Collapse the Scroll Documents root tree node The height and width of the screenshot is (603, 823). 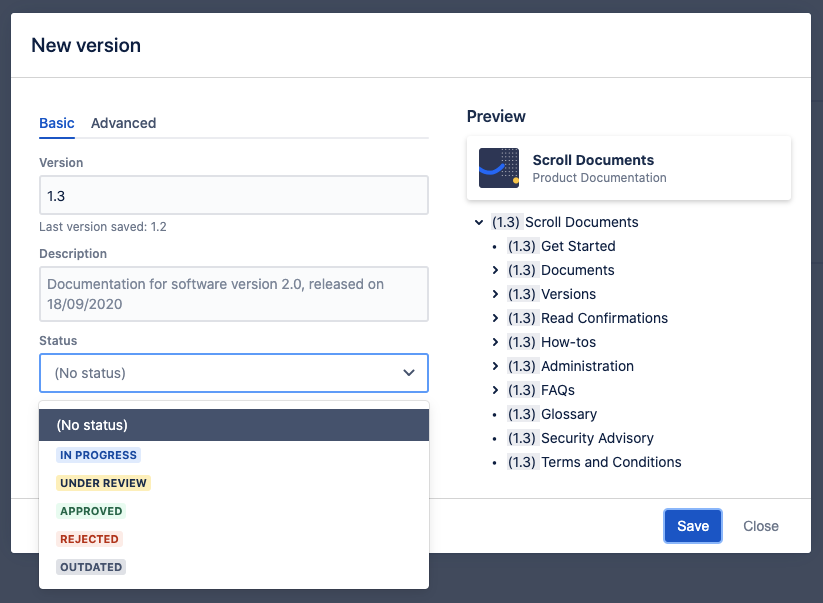coord(479,222)
